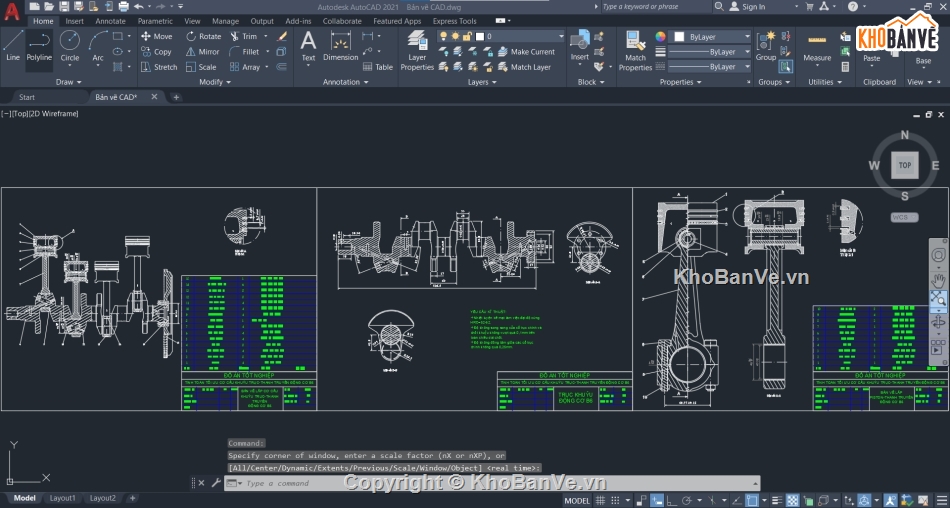Select the Trim tool
Screen dimensions: 950x508
point(244,36)
